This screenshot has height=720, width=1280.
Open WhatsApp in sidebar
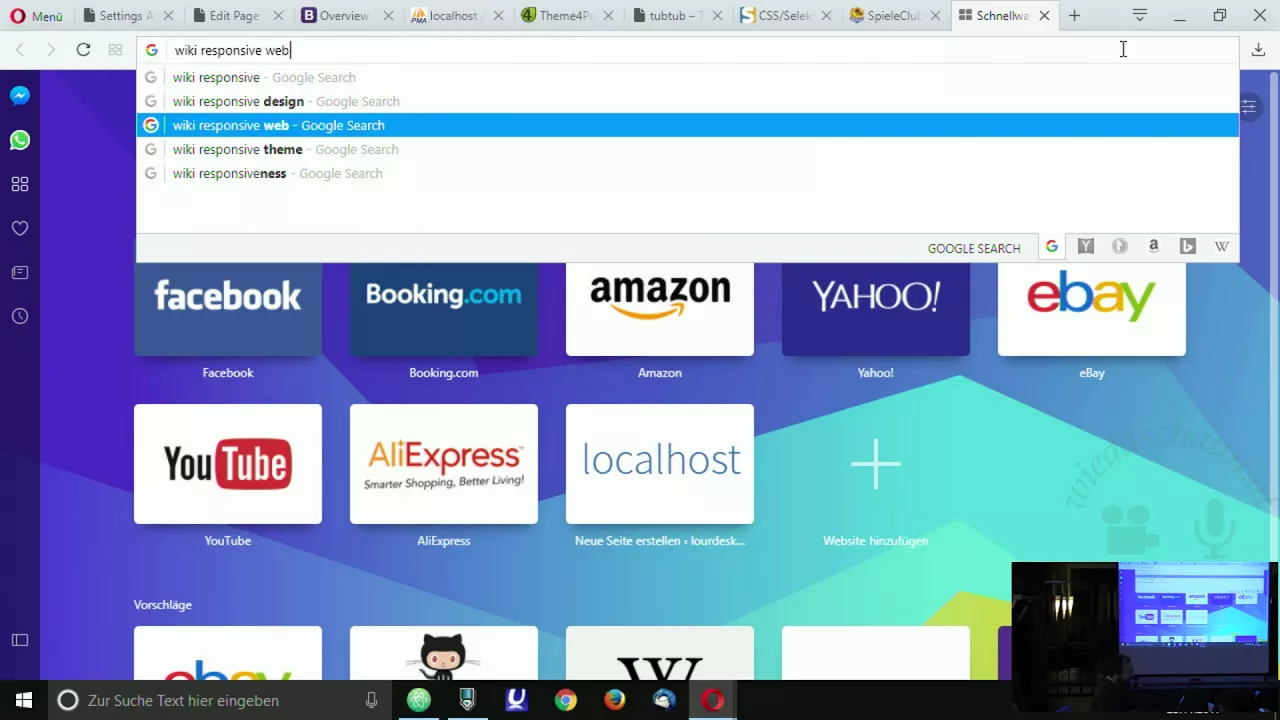point(20,140)
